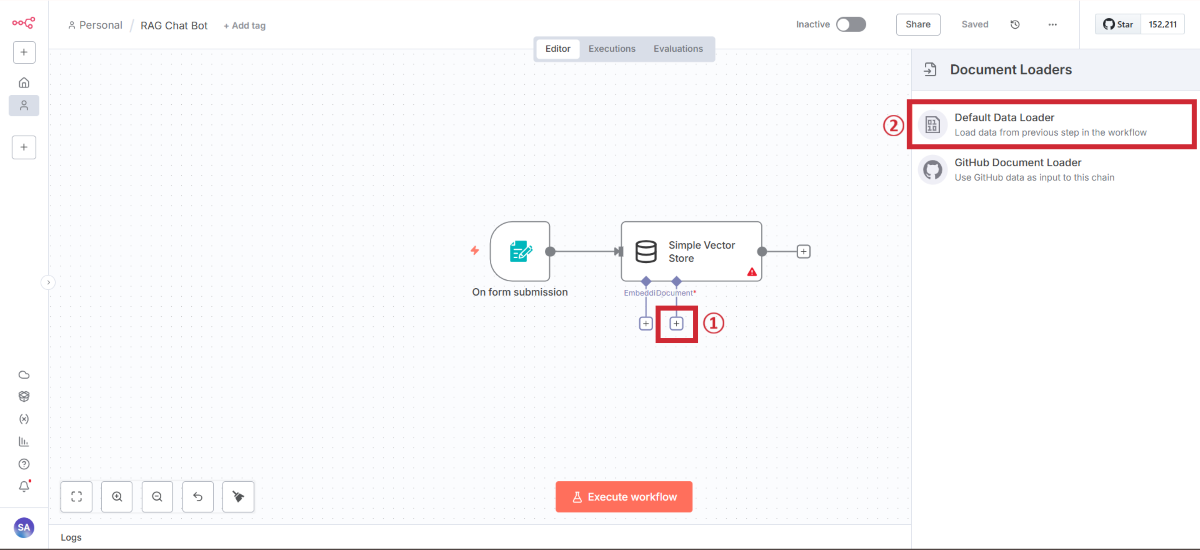Click the plus under the Document connector
Image resolution: width=1200 pixels, height=550 pixels.
click(x=676, y=323)
